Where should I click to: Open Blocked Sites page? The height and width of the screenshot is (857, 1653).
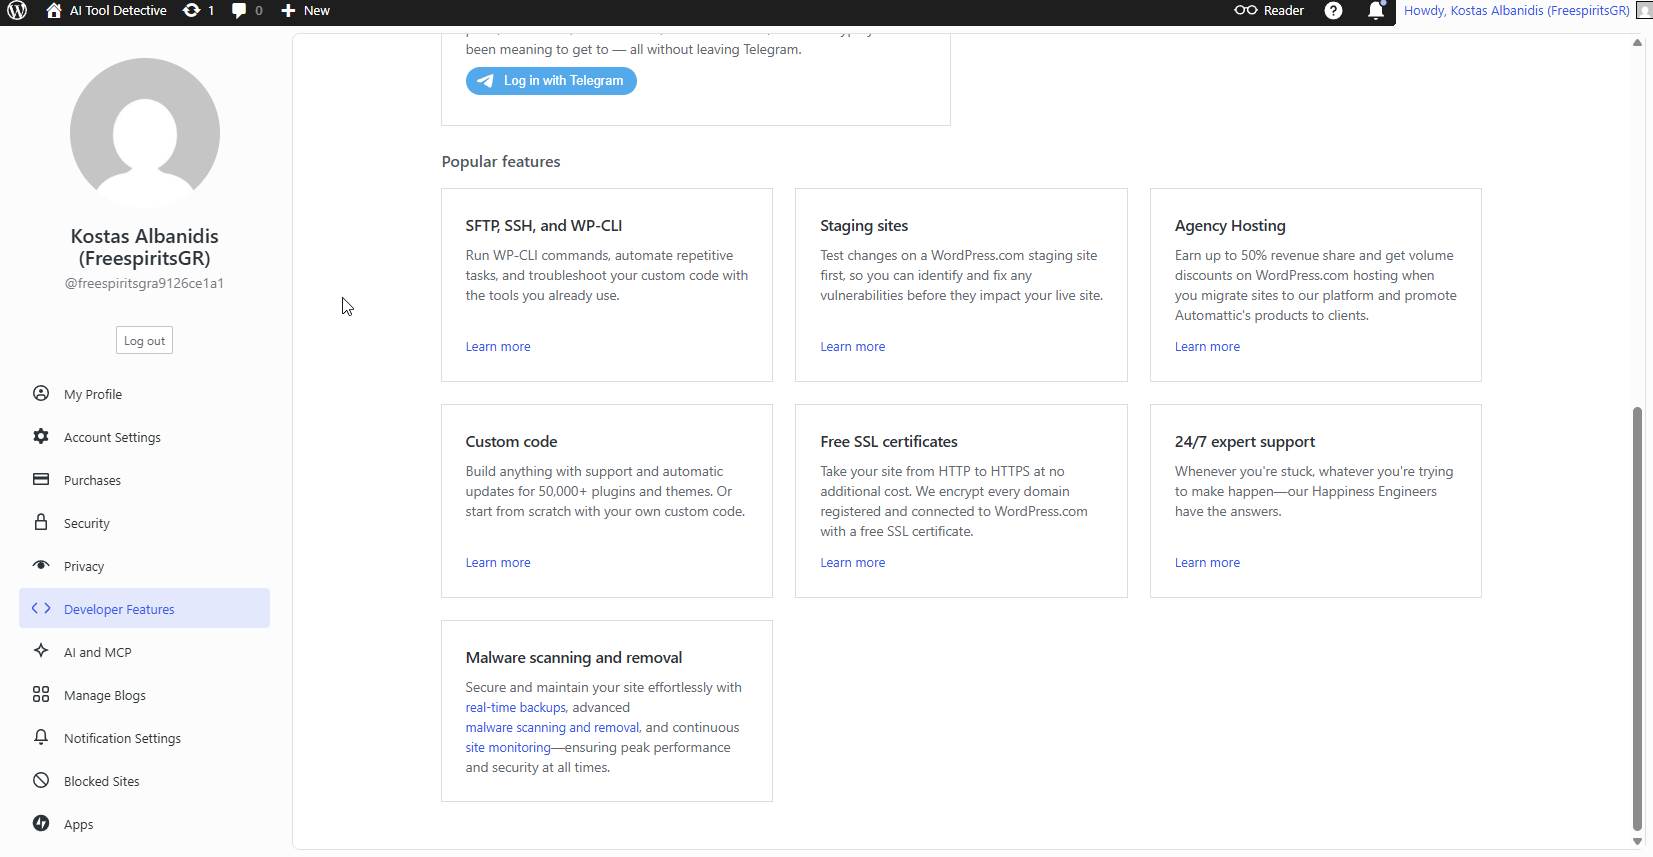coord(144,781)
